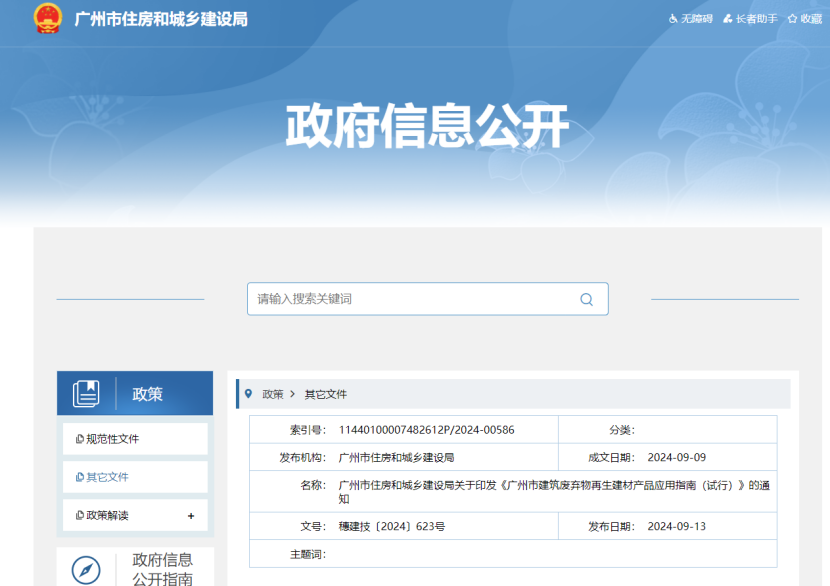The height and width of the screenshot is (586, 830).
Task: Click the 政策 book icon in sidebar
Action: click(x=86, y=393)
